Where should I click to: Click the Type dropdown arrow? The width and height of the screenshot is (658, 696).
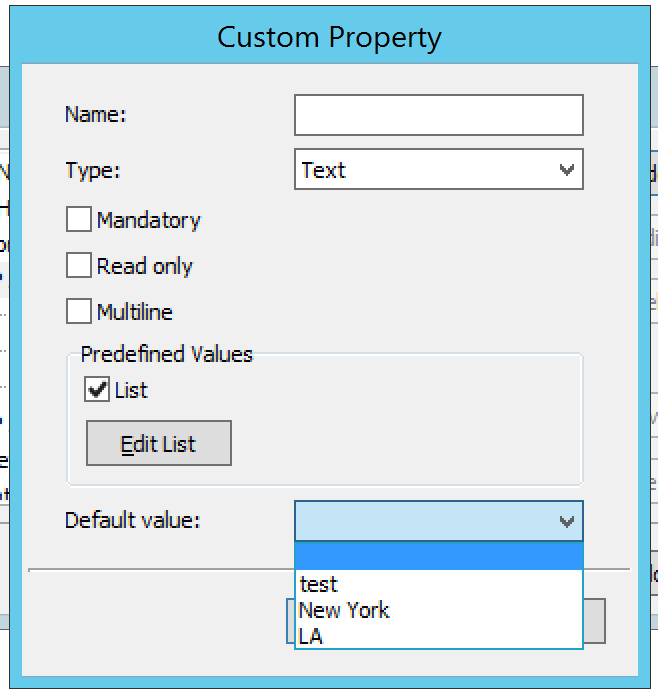[x=567, y=170]
